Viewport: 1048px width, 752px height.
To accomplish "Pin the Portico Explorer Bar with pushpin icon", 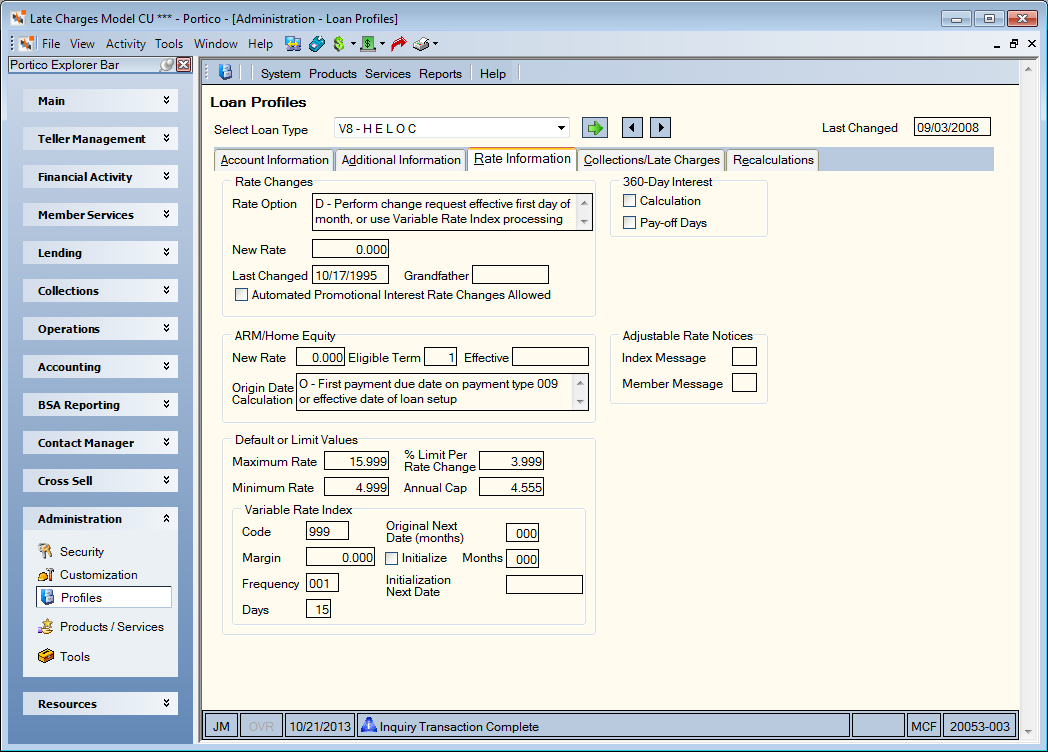I will [166, 65].
